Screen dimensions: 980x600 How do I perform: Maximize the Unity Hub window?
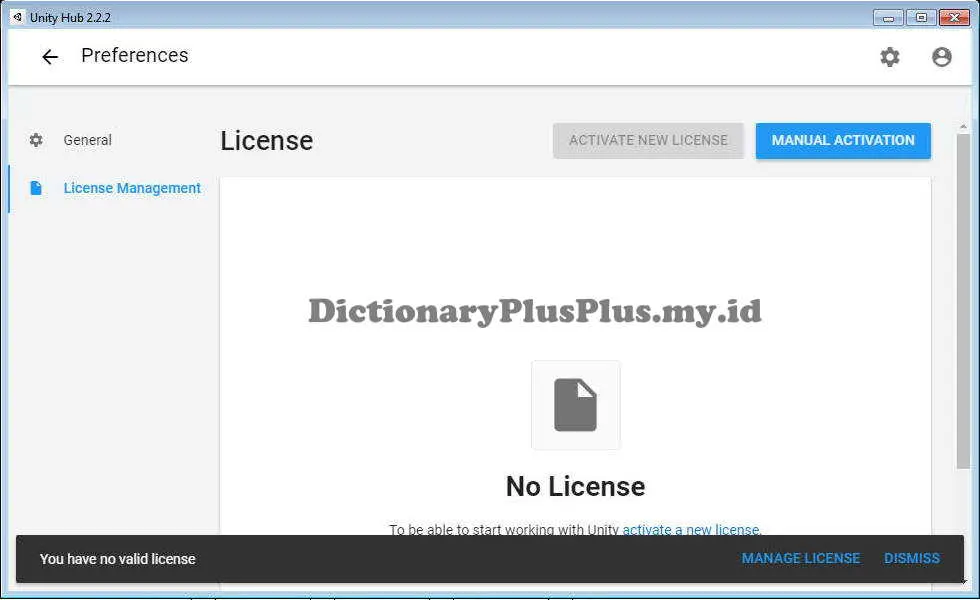coord(921,18)
